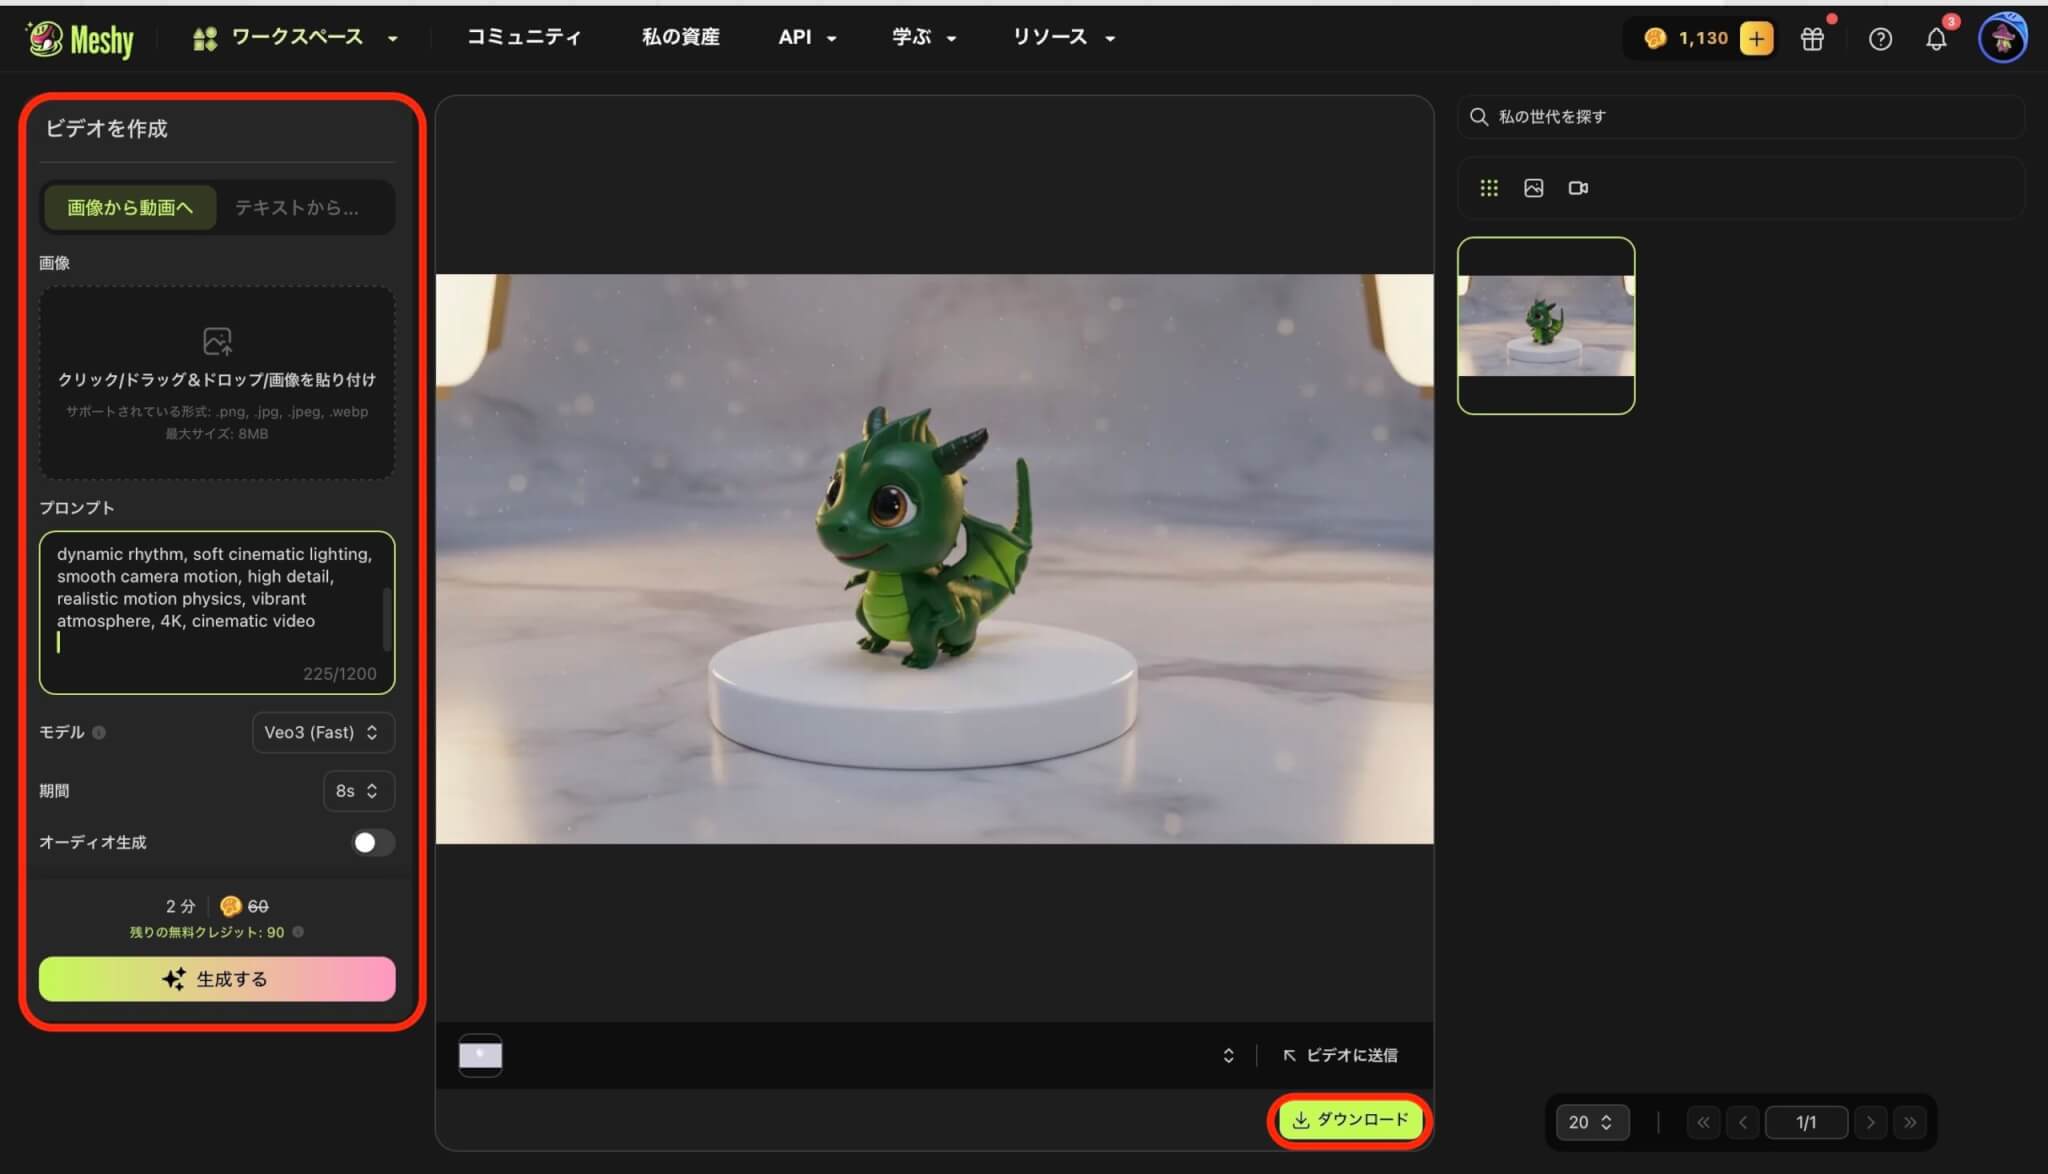Open the help question mark icon
This screenshot has width=2048, height=1174.
pyautogui.click(x=1880, y=39)
